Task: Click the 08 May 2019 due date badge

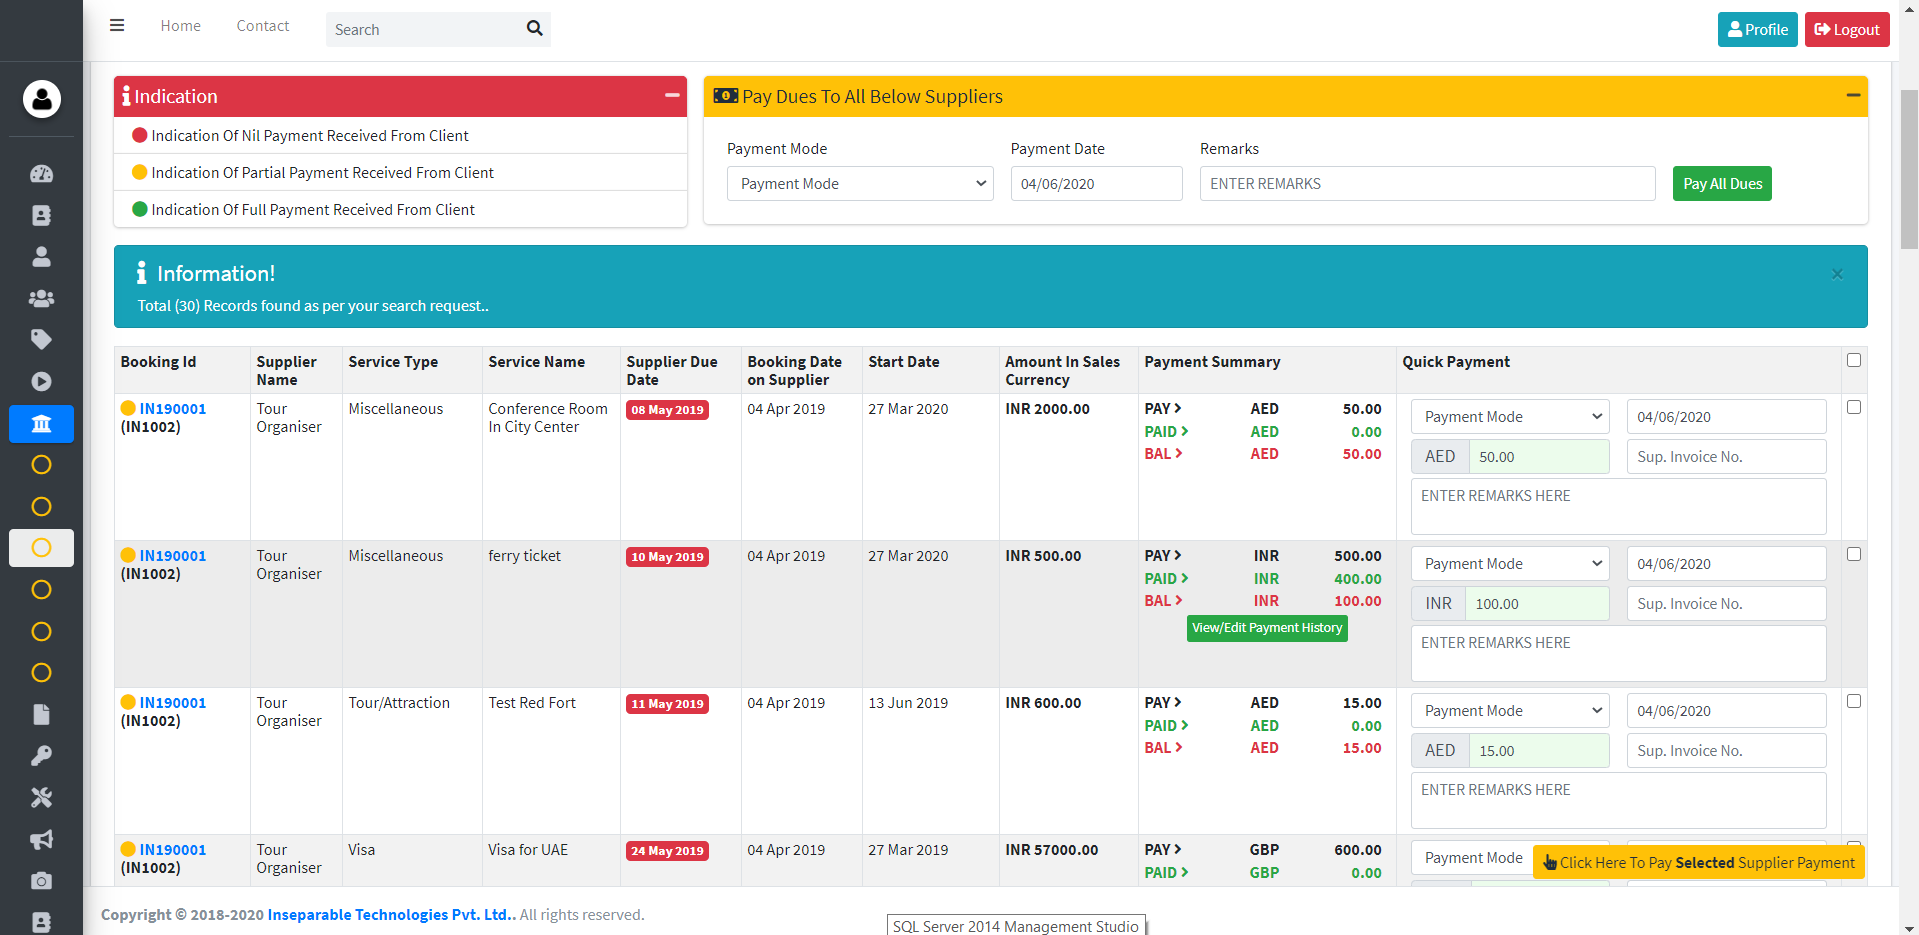Action: coord(667,410)
